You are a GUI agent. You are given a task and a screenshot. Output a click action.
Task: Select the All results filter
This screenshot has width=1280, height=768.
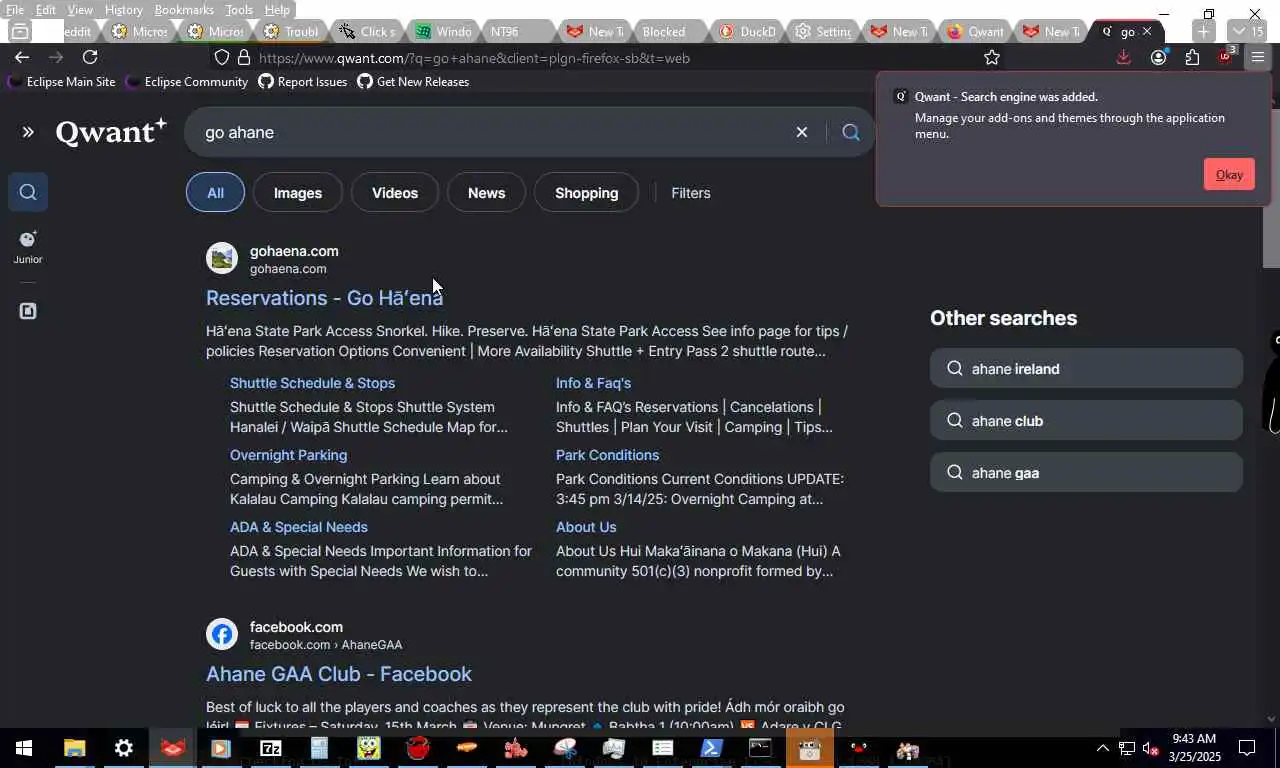215,193
